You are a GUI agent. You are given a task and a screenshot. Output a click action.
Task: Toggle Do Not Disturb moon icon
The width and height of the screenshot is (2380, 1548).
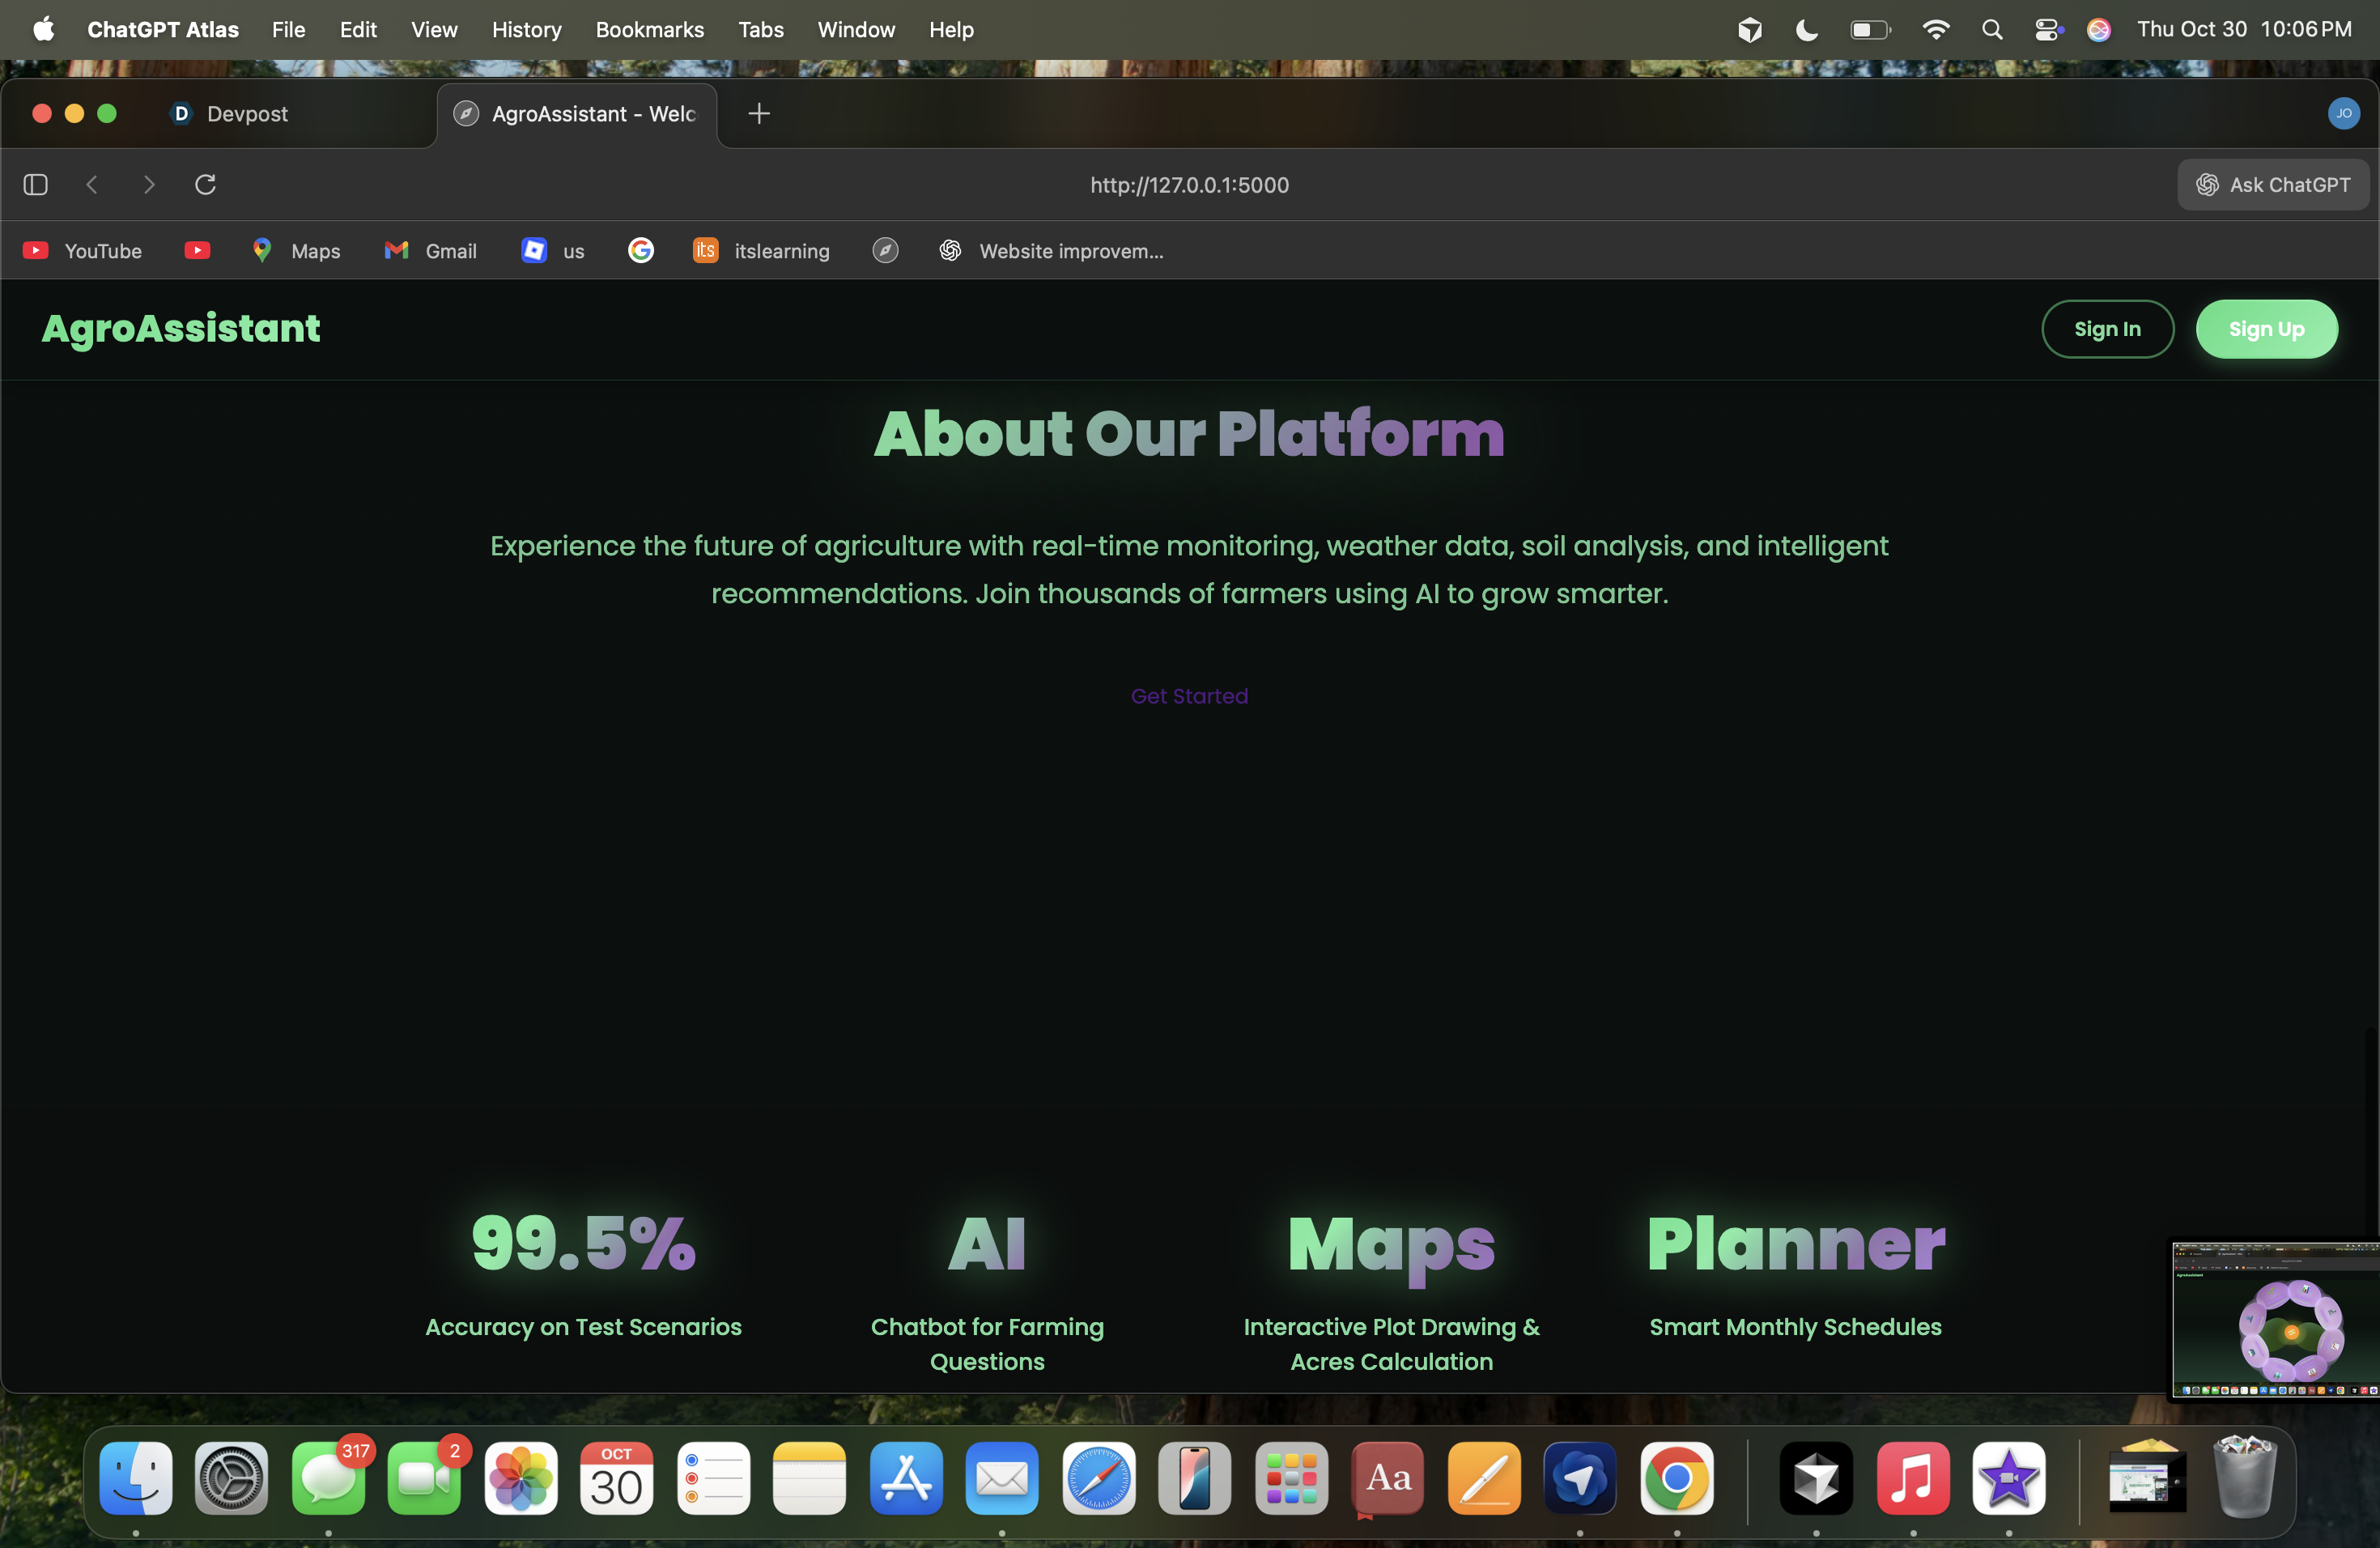click(x=1807, y=30)
